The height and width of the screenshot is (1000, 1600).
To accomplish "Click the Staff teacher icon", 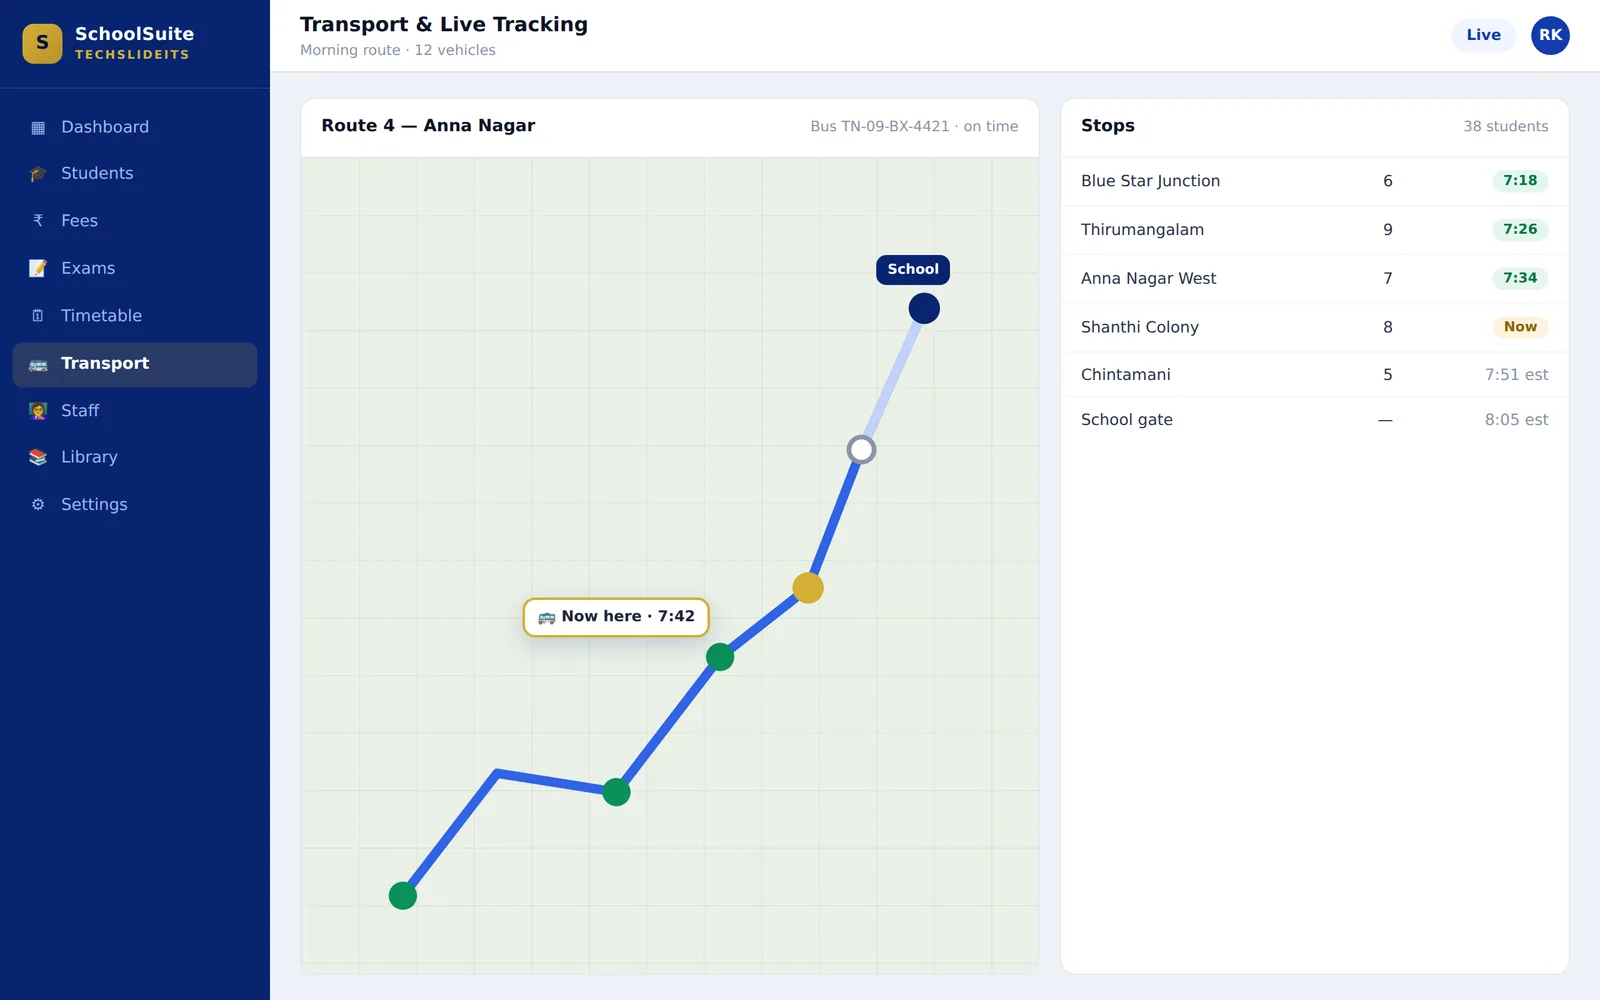I will pyautogui.click(x=38, y=411).
